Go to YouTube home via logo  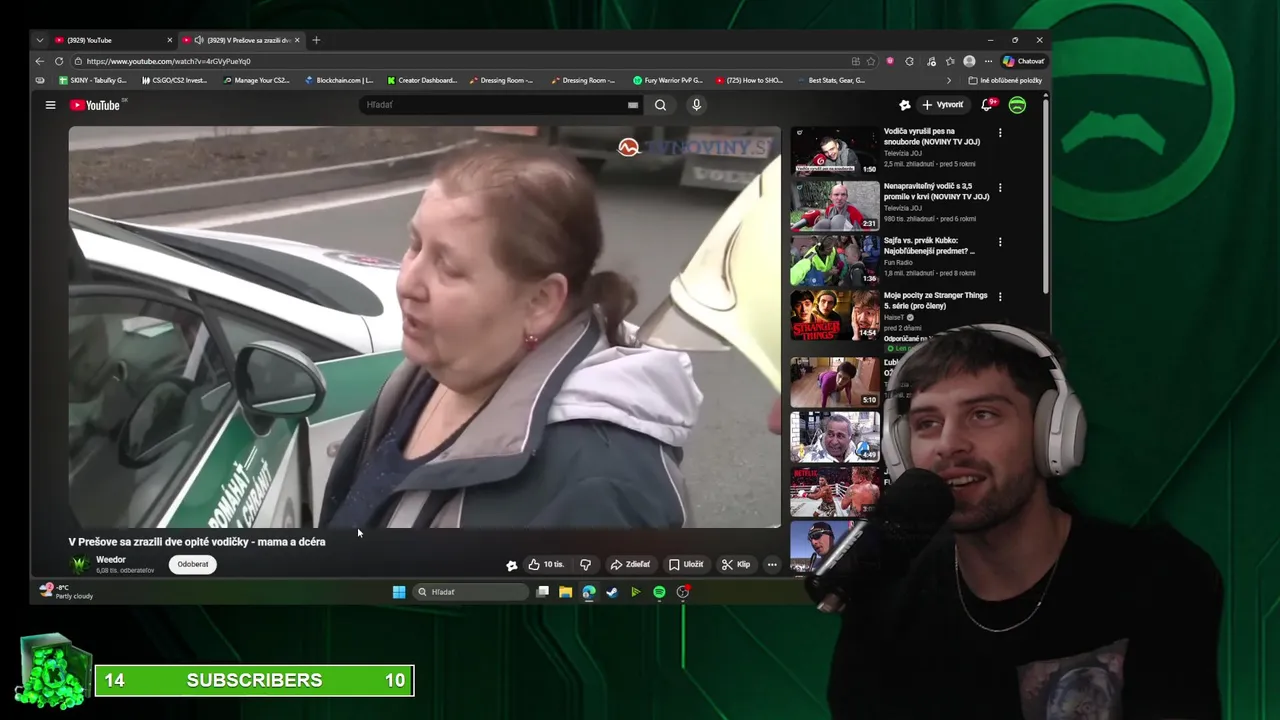pyautogui.click(x=95, y=105)
